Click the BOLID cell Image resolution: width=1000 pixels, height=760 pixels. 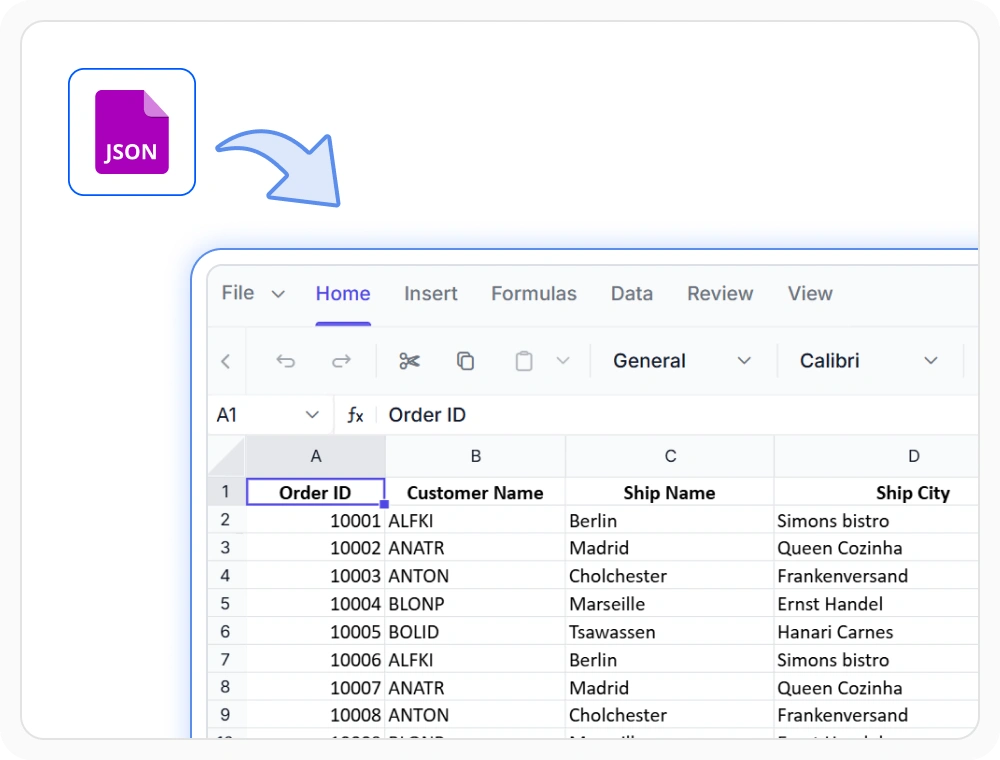(x=476, y=632)
